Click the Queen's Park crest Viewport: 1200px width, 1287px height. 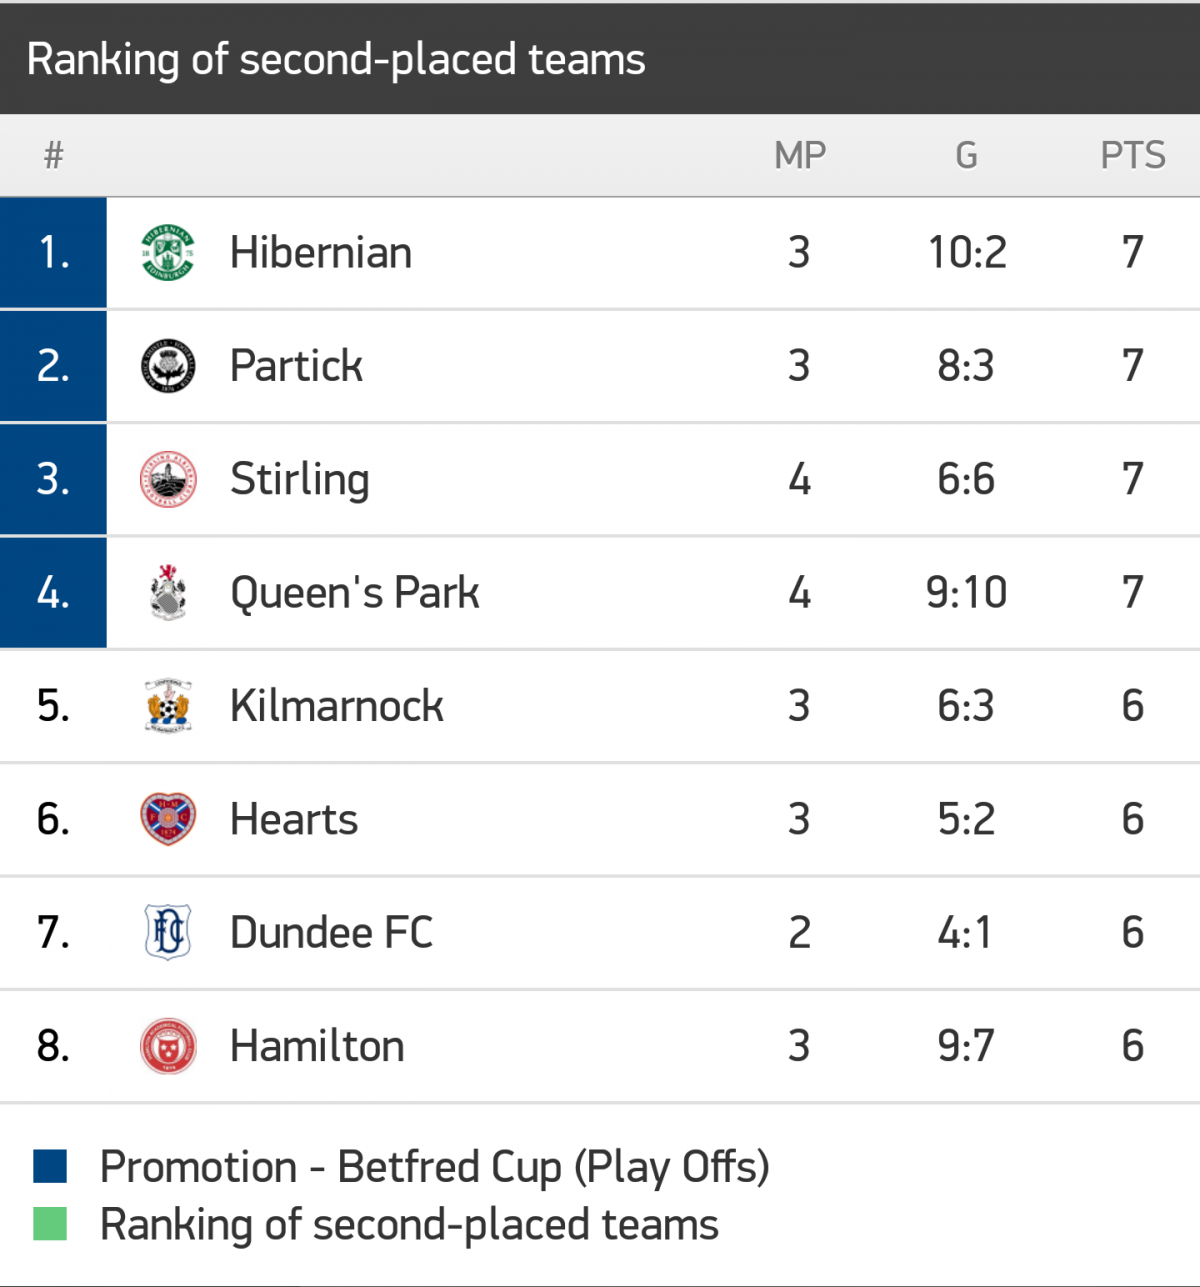pyautogui.click(x=168, y=592)
